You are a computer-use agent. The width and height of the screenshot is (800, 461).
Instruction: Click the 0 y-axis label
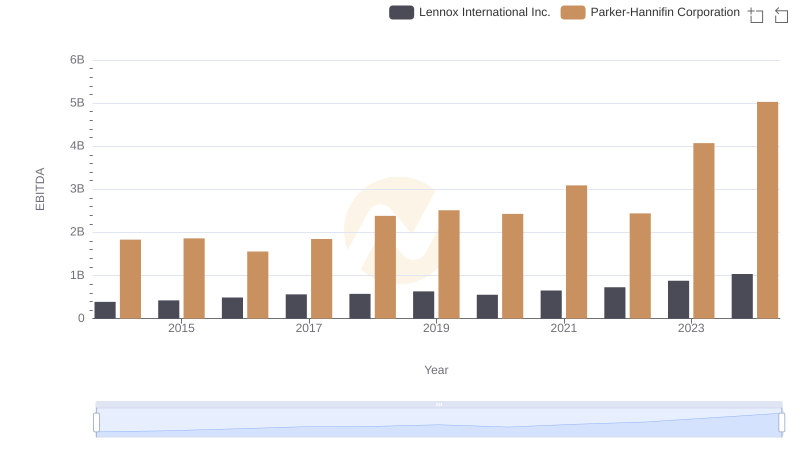[x=81, y=318]
